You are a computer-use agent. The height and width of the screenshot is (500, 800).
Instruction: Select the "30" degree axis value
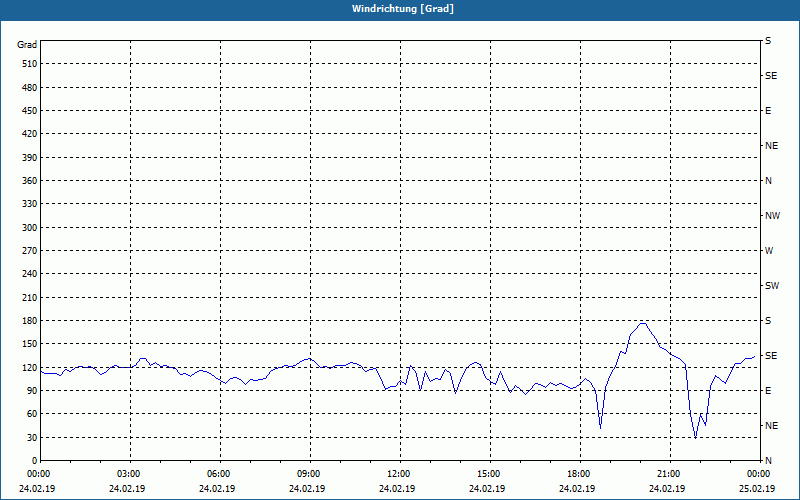coord(32,437)
